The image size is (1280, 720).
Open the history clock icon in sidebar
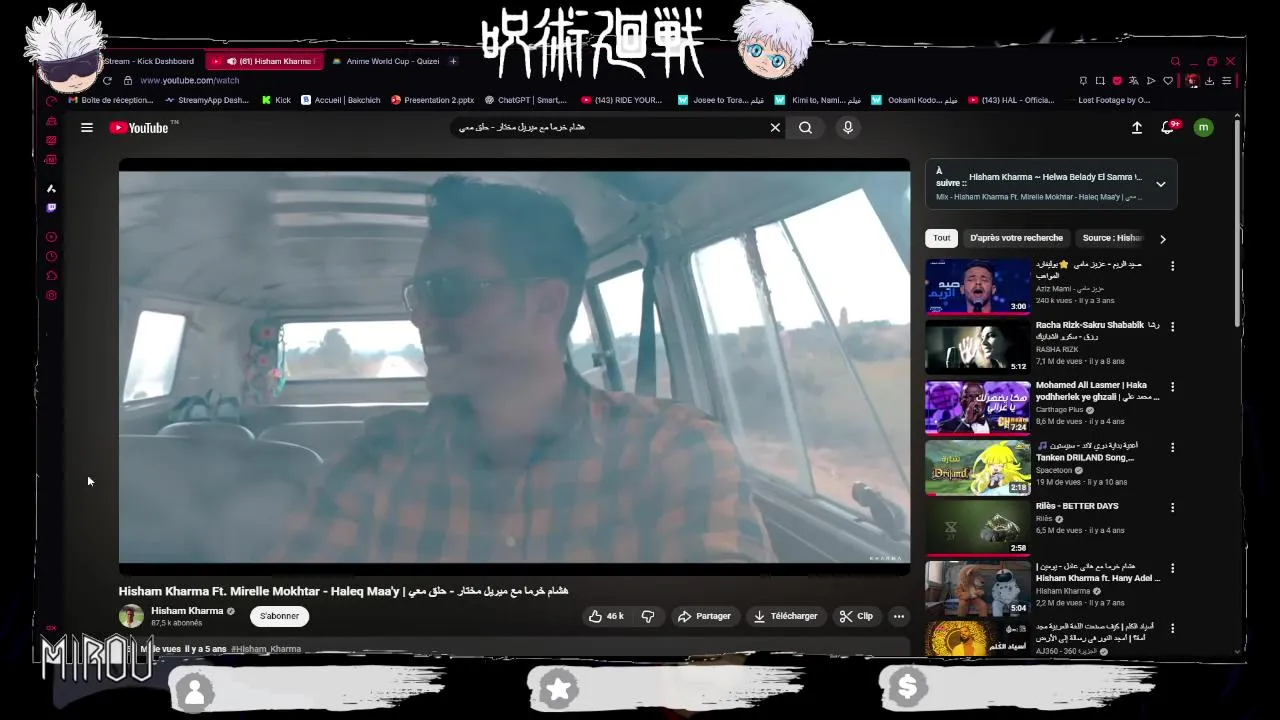pos(52,256)
